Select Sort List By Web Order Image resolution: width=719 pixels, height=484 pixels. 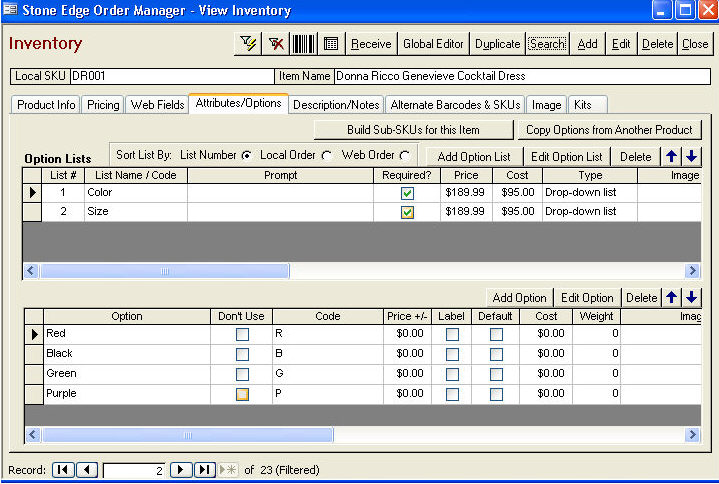(x=404, y=156)
